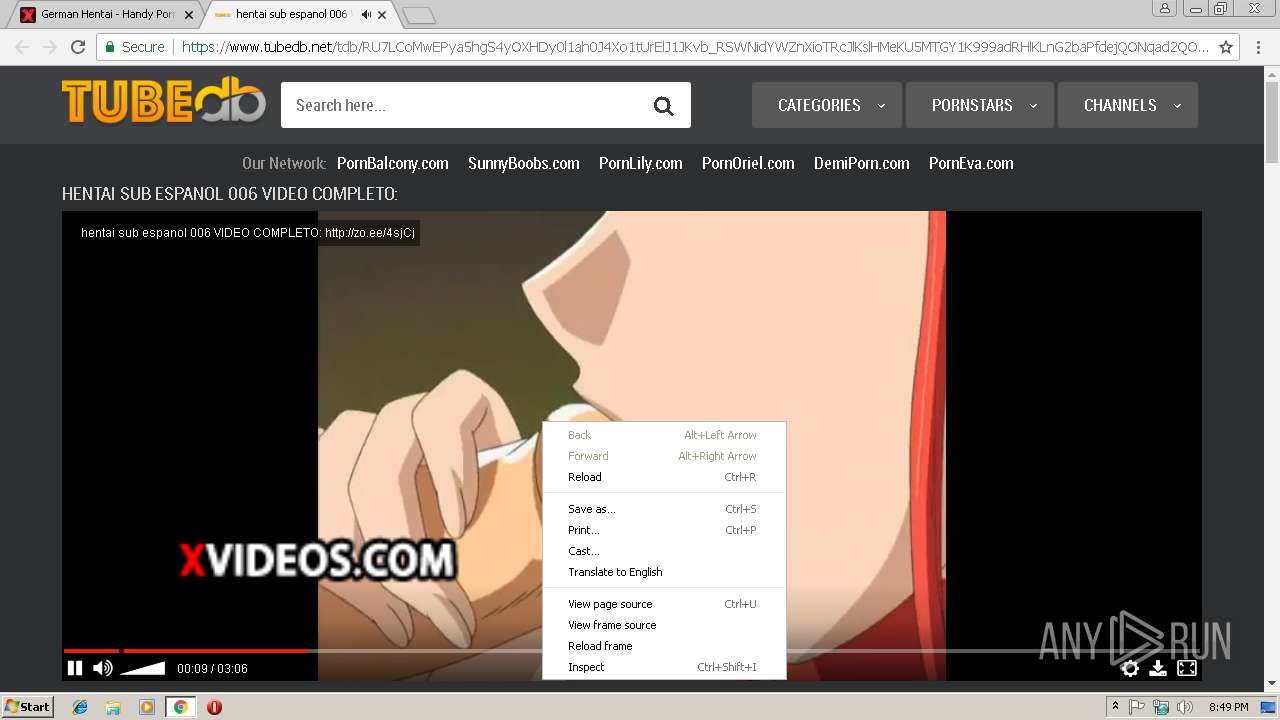Image resolution: width=1280 pixels, height=720 pixels.
Task: Open the DemiPorn.com network link
Action: 862,163
